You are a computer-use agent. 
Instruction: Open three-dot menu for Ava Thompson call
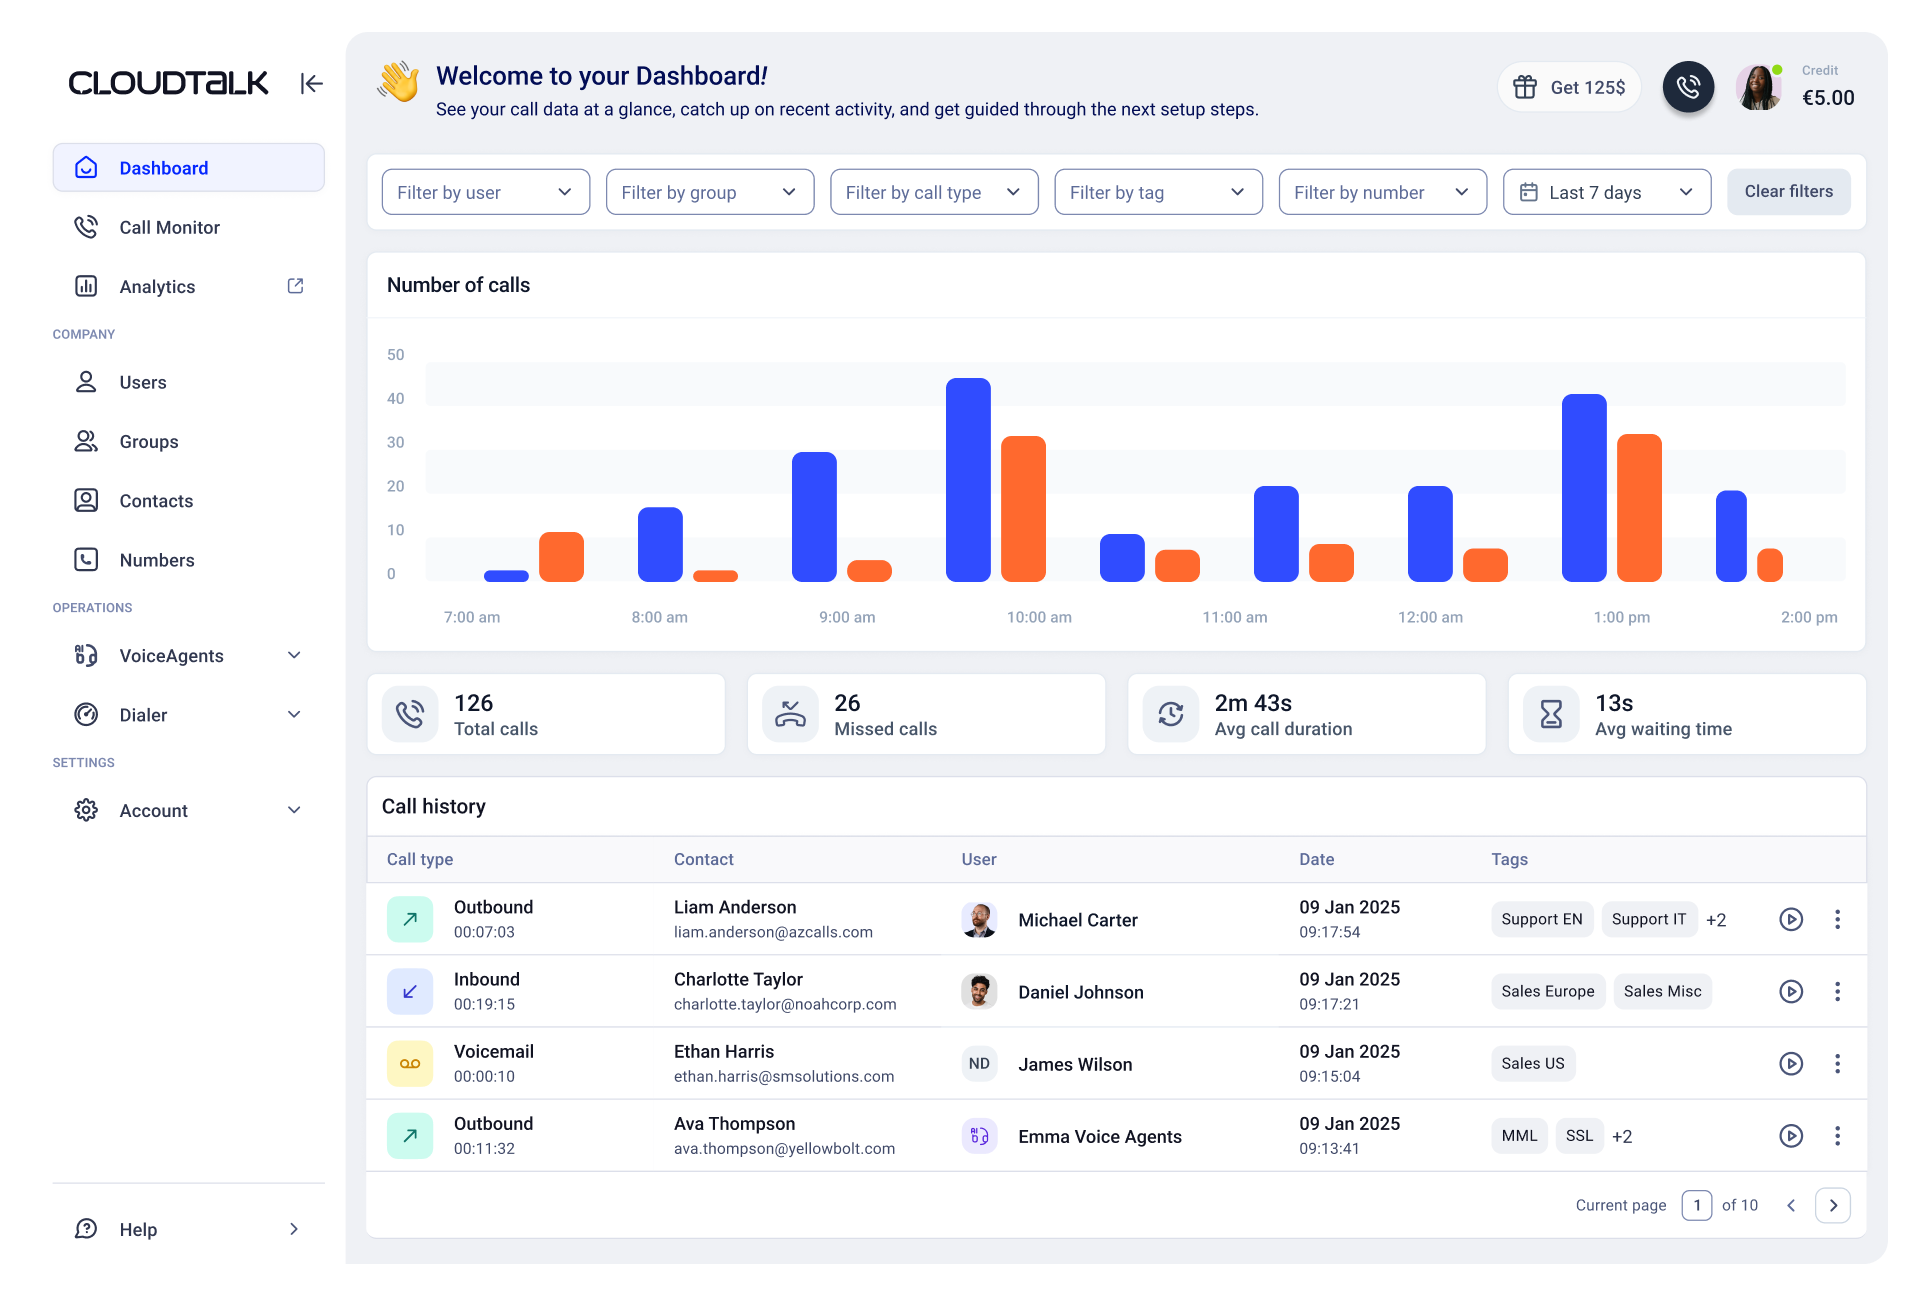pos(1837,1136)
